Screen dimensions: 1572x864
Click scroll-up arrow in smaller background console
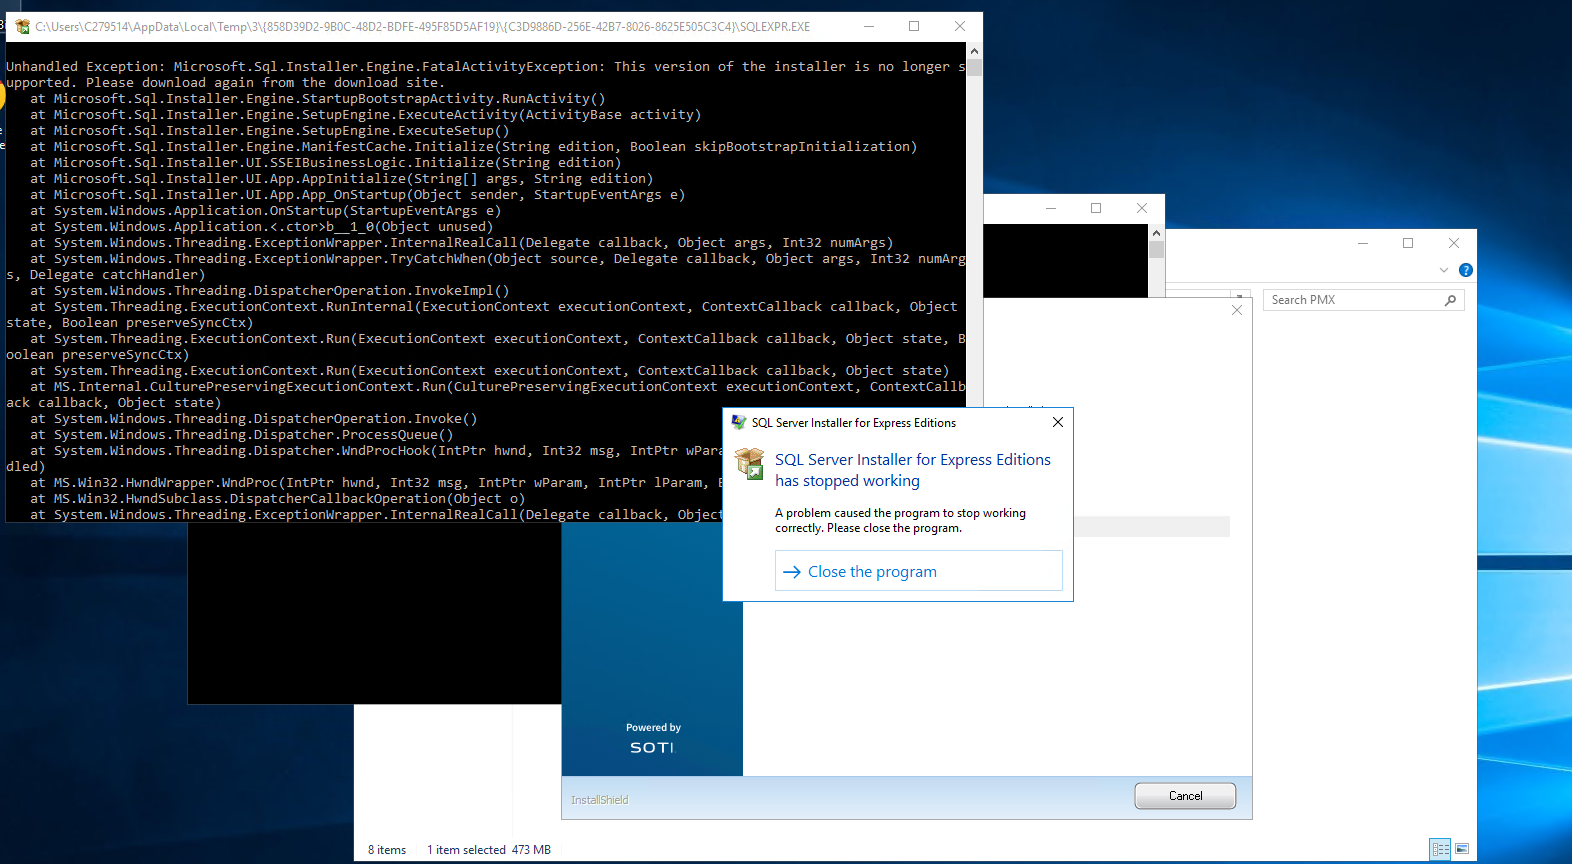pyautogui.click(x=1156, y=232)
